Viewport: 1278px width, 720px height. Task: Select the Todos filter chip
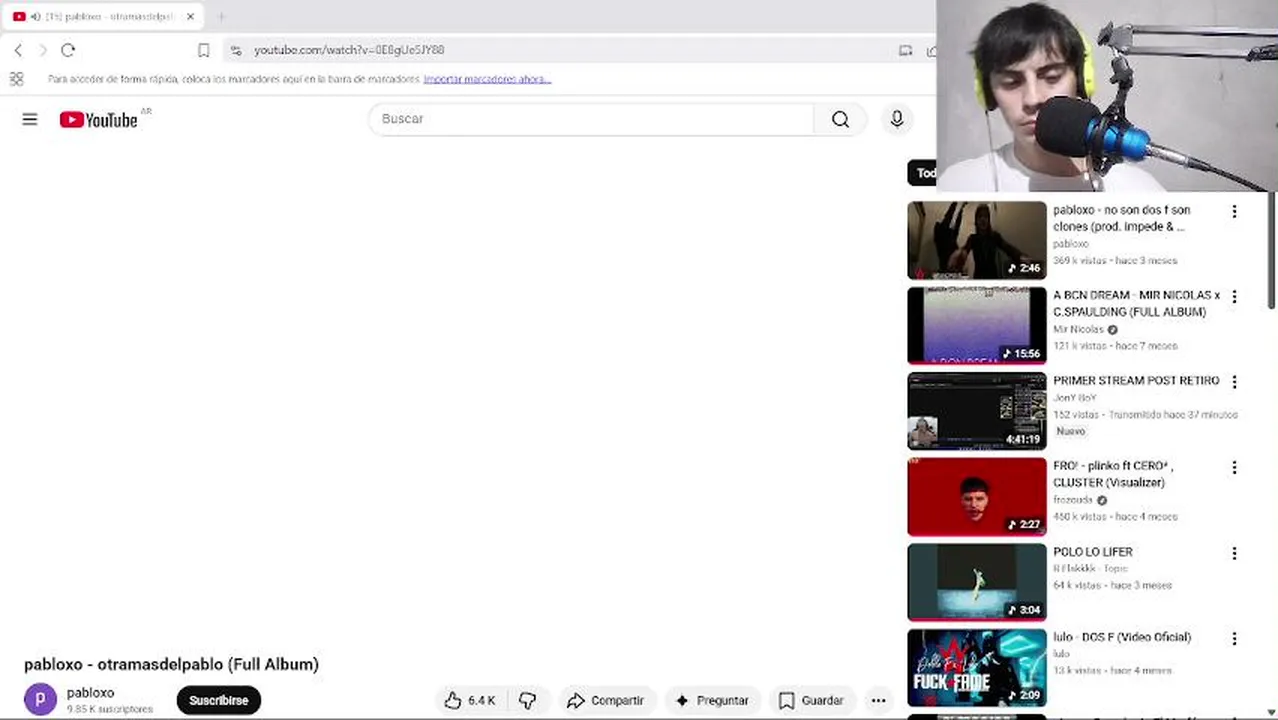point(922,173)
